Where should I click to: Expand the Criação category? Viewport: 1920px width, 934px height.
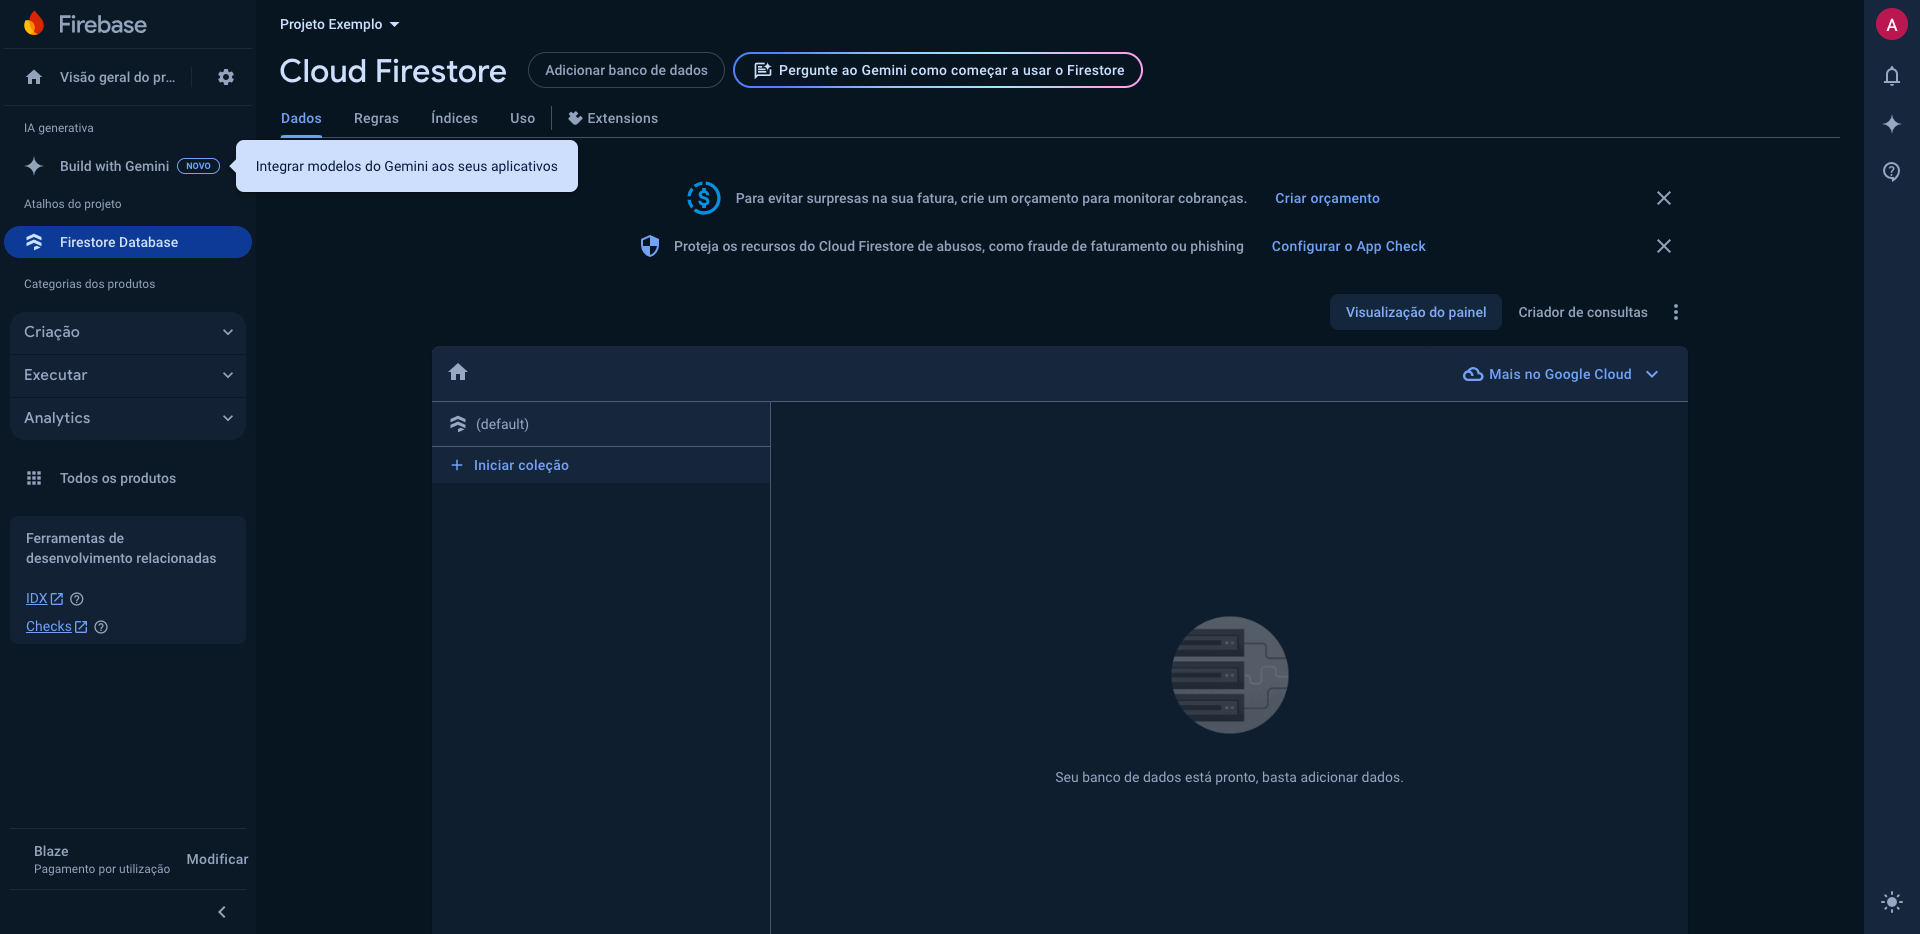pyautogui.click(x=128, y=332)
